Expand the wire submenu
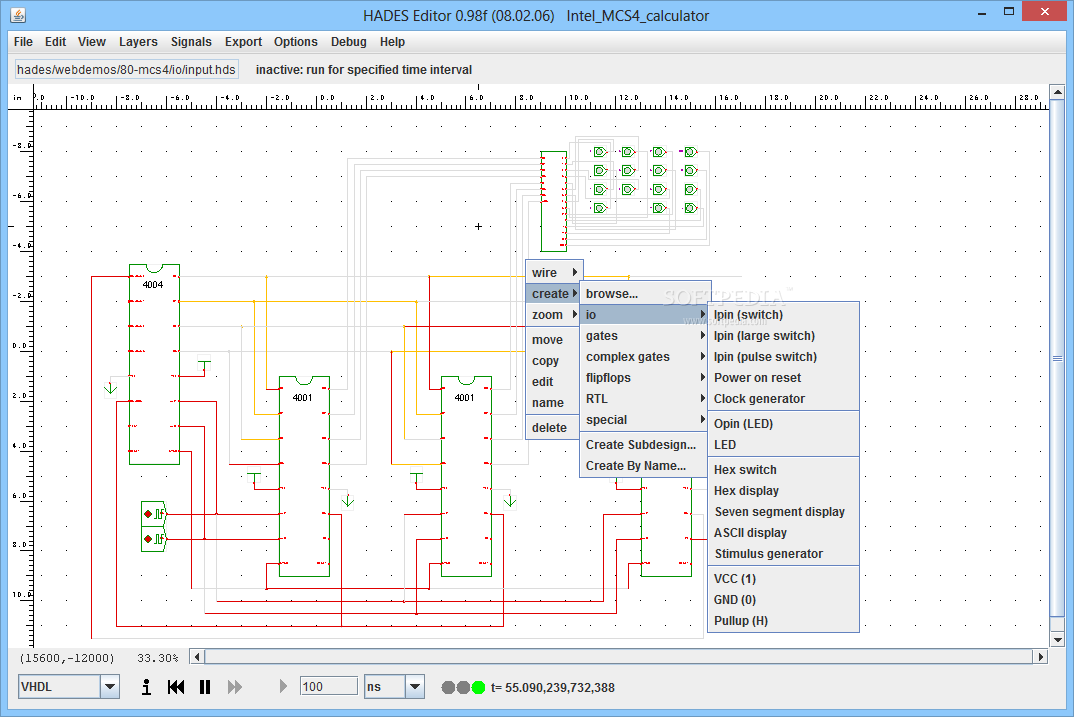1074x717 pixels. 554,273
